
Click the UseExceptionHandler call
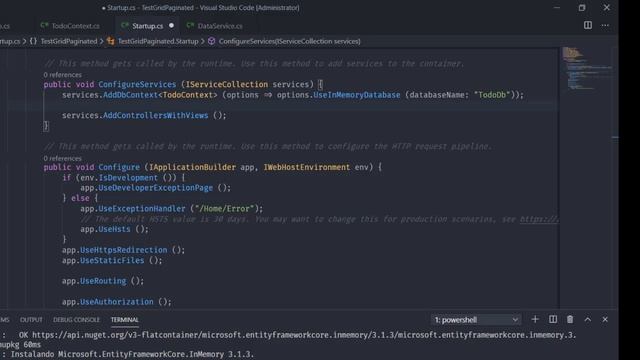tap(142, 209)
